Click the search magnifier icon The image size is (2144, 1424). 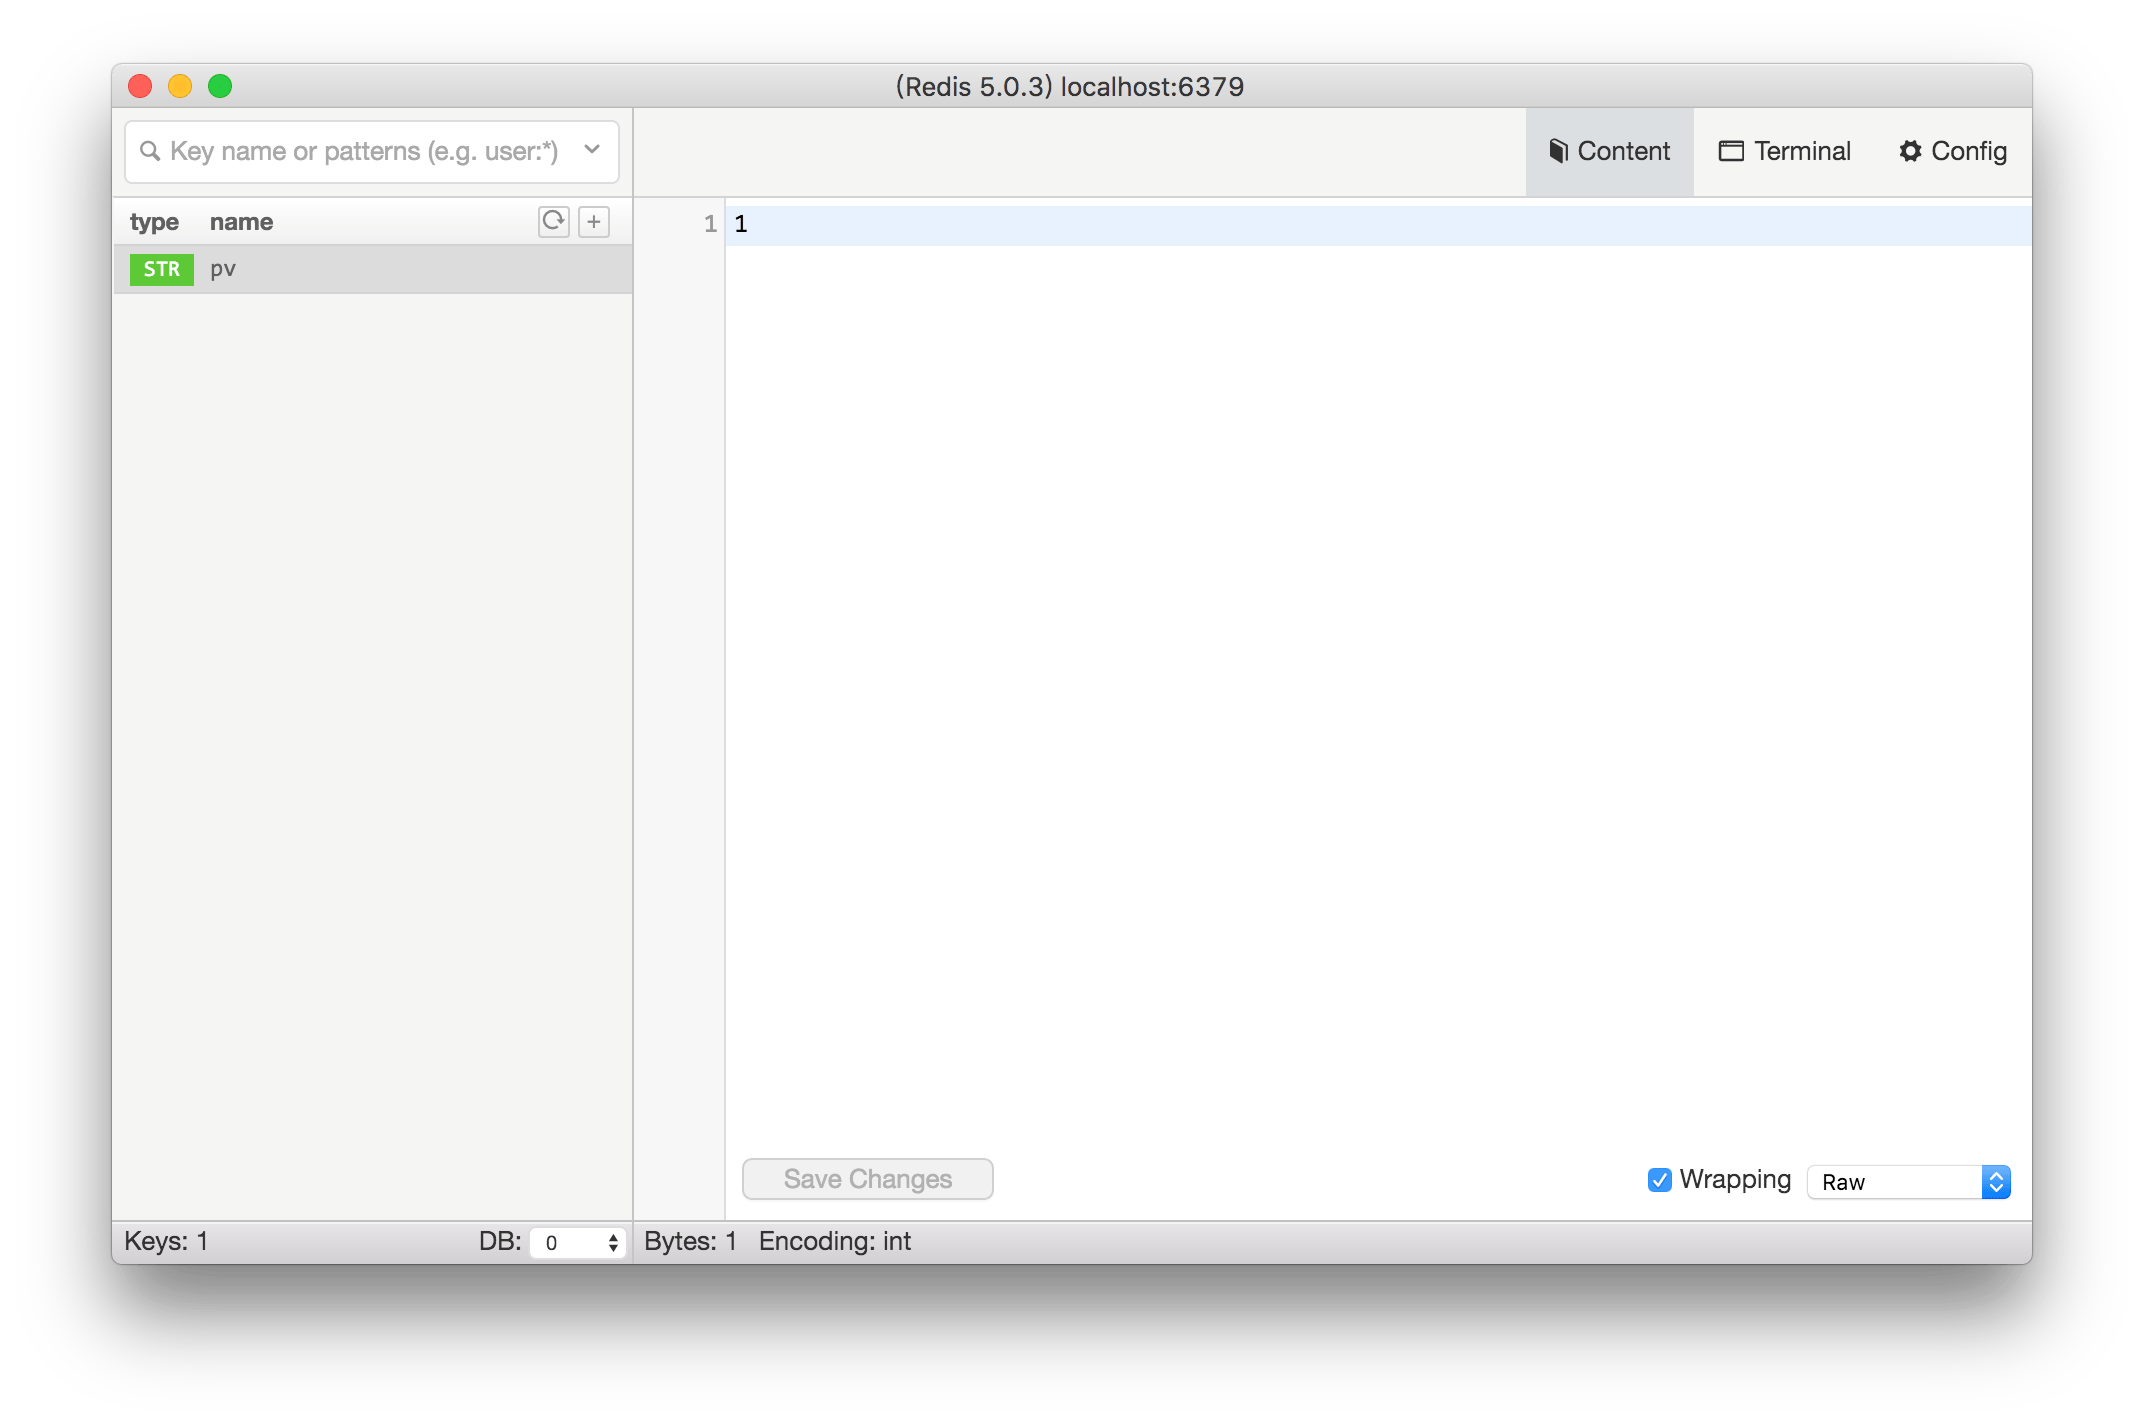point(150,151)
